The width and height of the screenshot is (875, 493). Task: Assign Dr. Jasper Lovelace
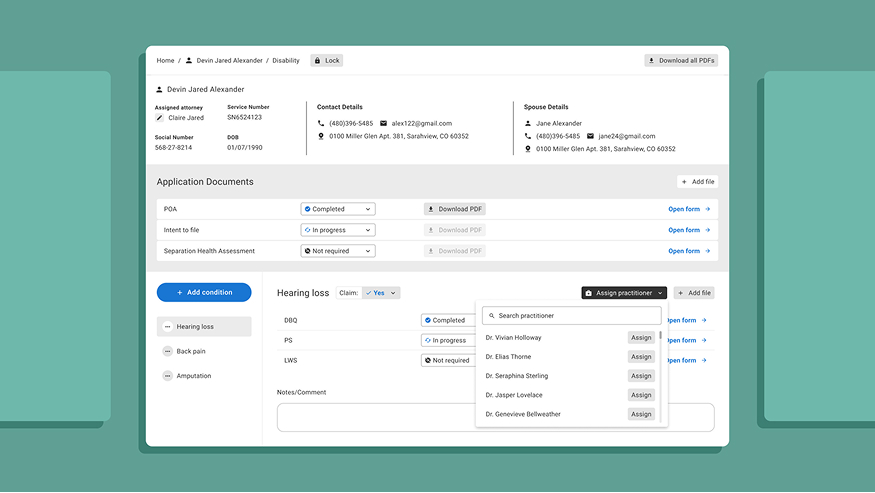(x=641, y=395)
